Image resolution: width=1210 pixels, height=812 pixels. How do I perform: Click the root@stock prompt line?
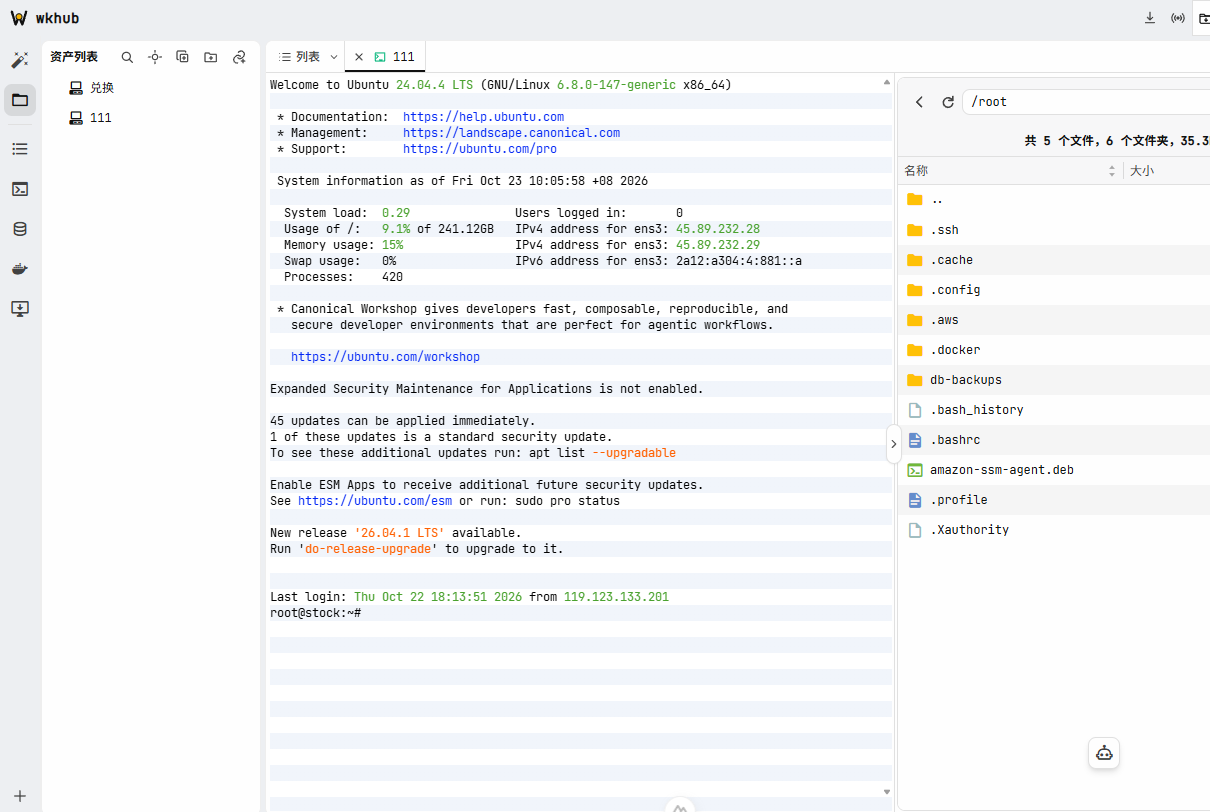coord(315,613)
